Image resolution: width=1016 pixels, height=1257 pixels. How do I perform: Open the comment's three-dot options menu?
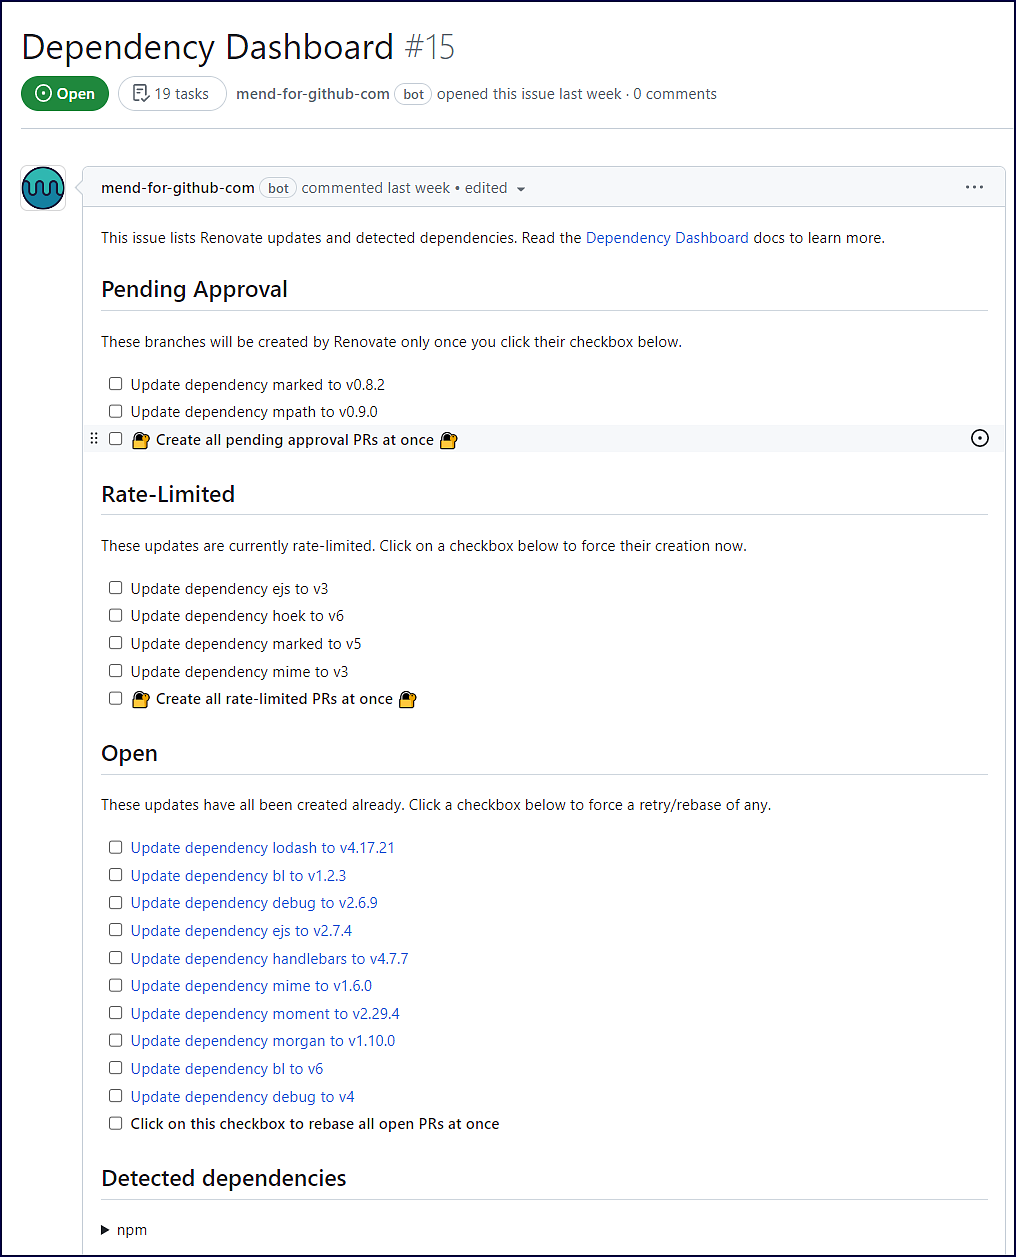tap(974, 188)
